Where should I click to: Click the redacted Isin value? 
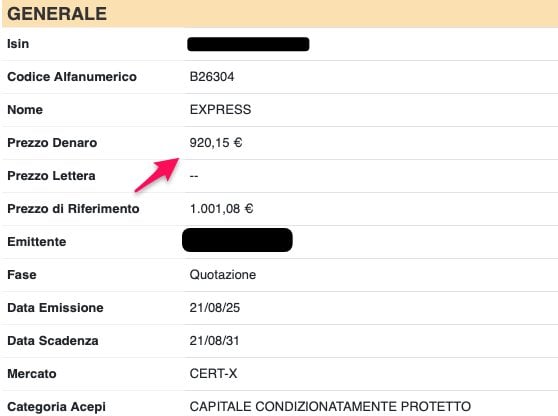point(248,44)
